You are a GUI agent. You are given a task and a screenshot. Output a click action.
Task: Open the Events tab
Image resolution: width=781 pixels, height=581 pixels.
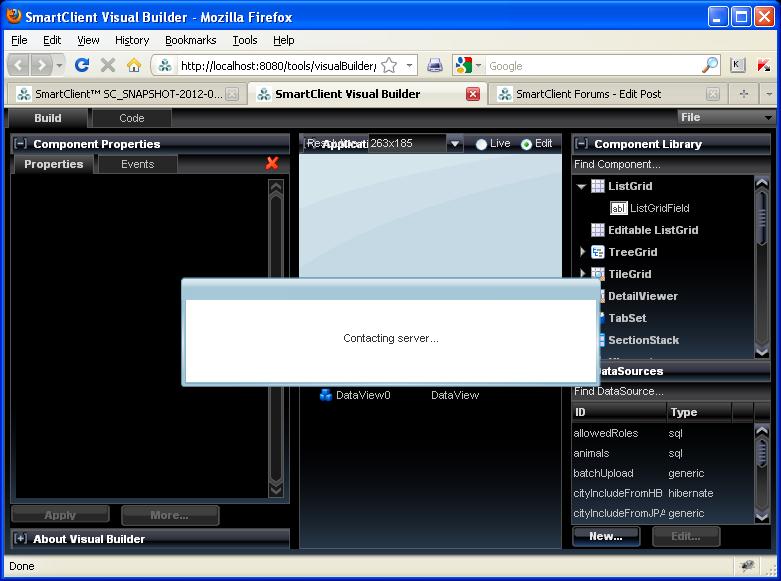[x=137, y=164]
